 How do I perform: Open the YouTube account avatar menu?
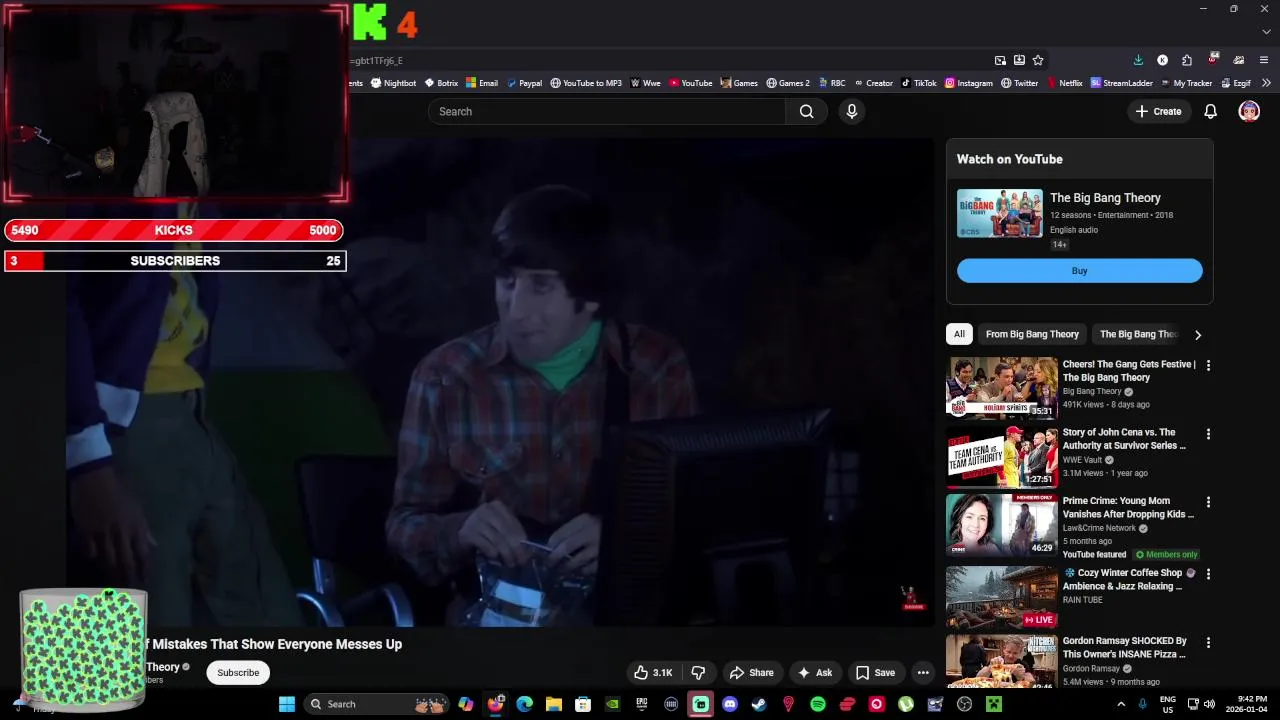tap(1249, 111)
